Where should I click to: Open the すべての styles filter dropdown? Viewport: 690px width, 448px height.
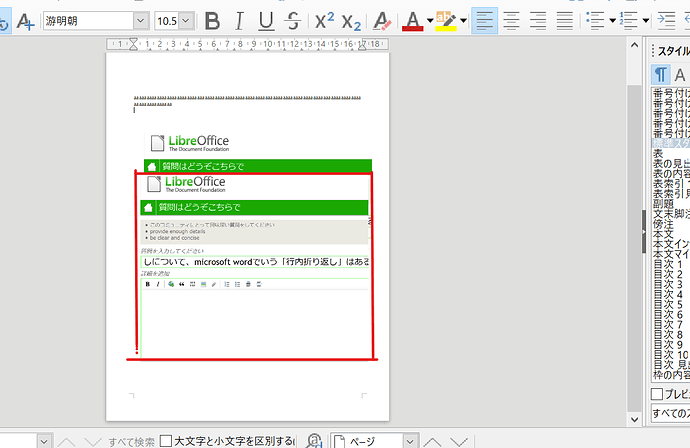[x=670, y=413]
